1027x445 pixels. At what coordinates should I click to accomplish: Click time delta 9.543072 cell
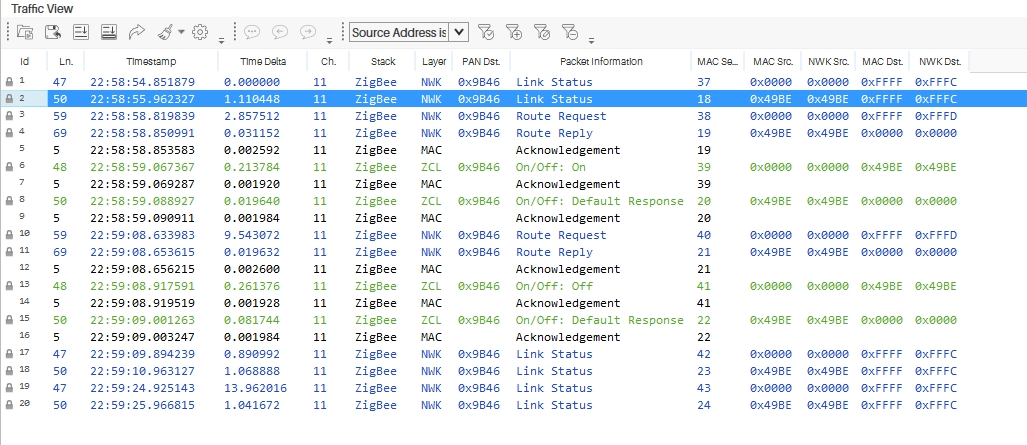click(x=252, y=235)
